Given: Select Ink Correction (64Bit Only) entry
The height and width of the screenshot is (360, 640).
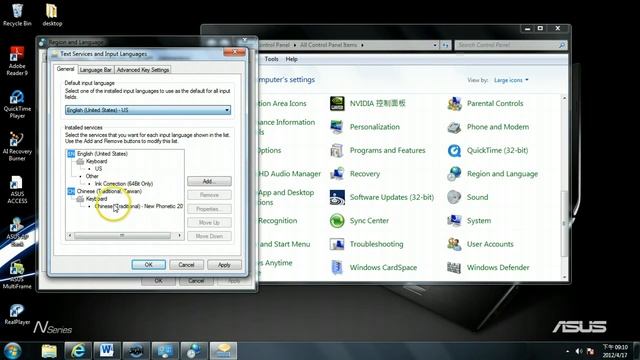Looking at the screenshot, I should tap(124, 184).
